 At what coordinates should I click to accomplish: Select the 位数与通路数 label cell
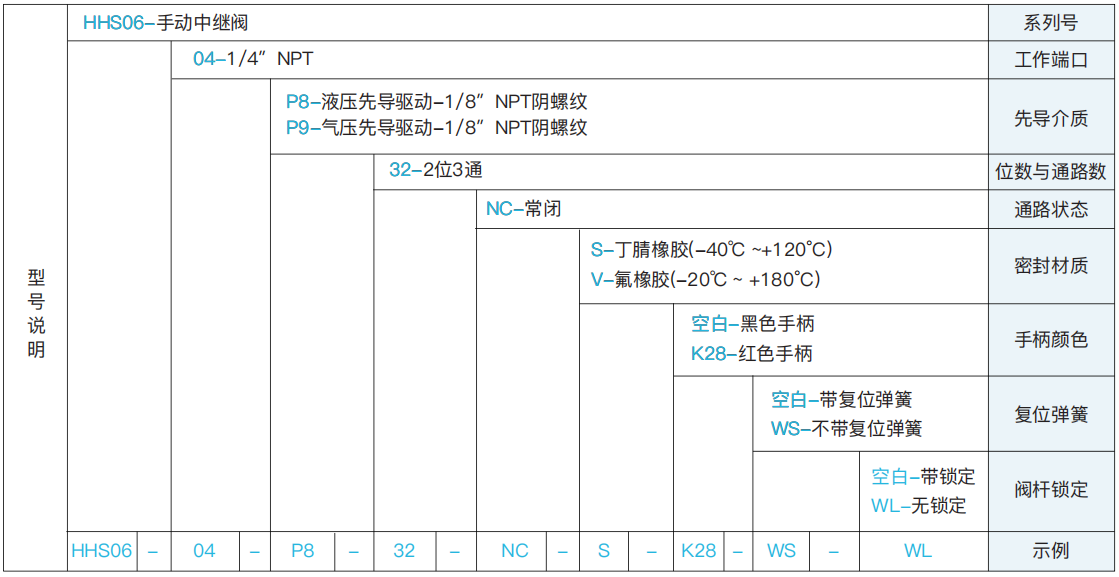[1051, 172]
